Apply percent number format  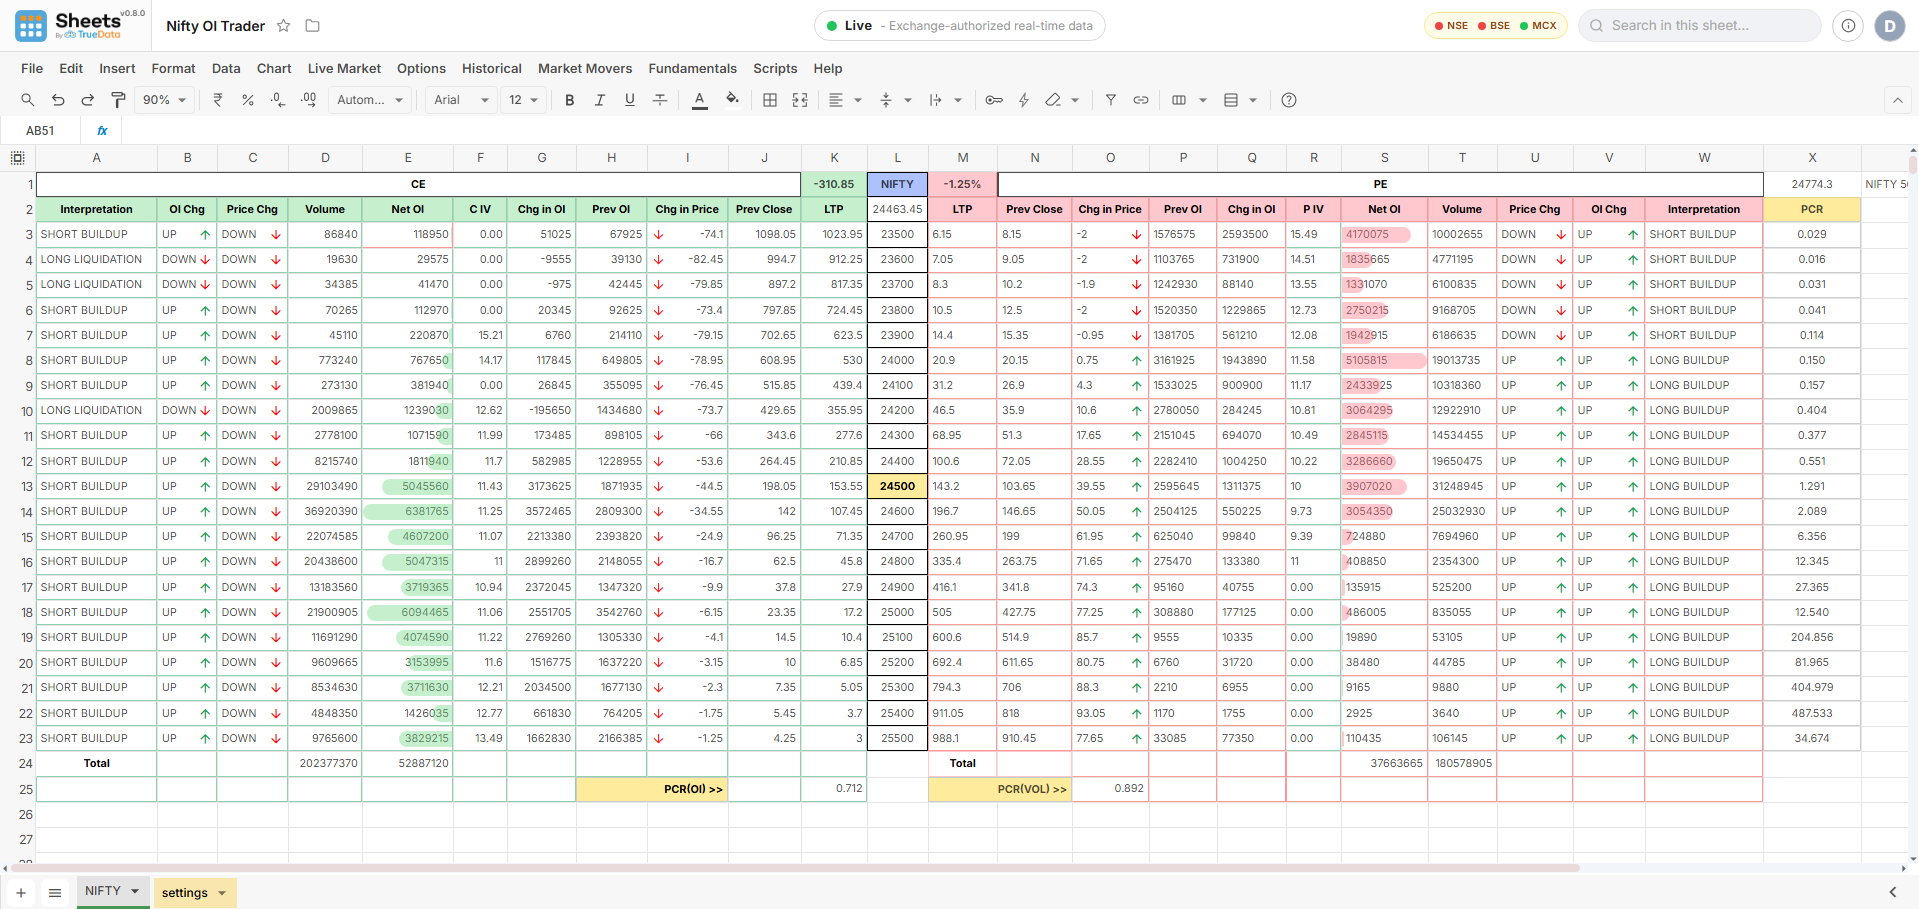click(248, 100)
